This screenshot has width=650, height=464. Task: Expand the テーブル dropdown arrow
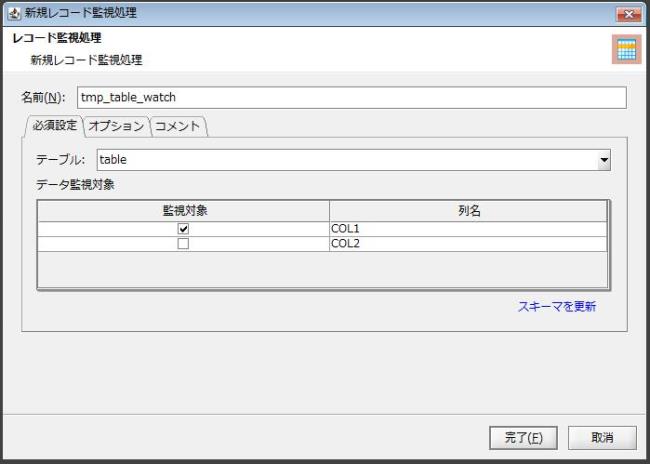pos(603,160)
